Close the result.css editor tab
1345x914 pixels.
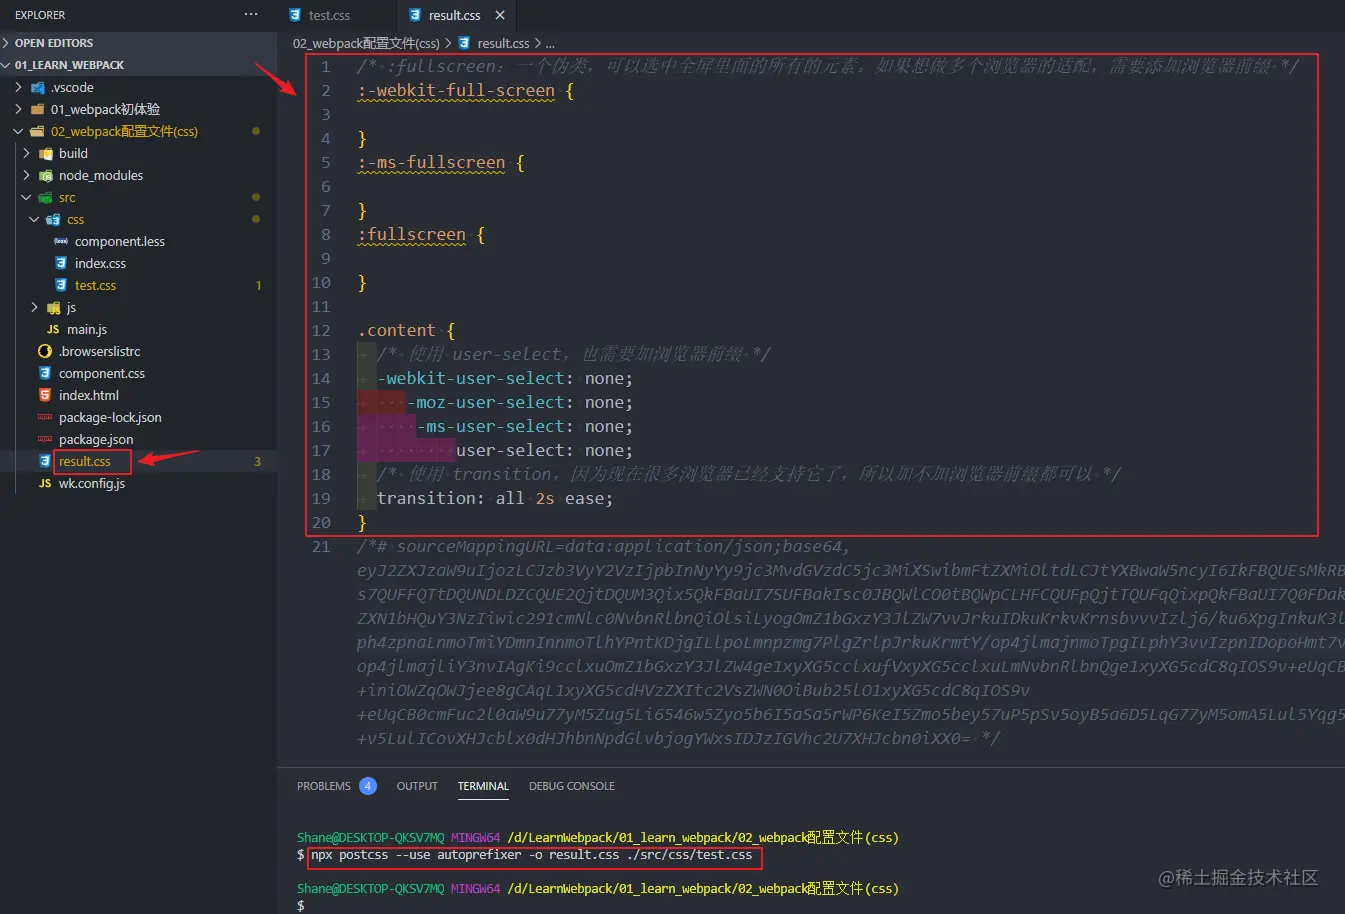tap(500, 15)
